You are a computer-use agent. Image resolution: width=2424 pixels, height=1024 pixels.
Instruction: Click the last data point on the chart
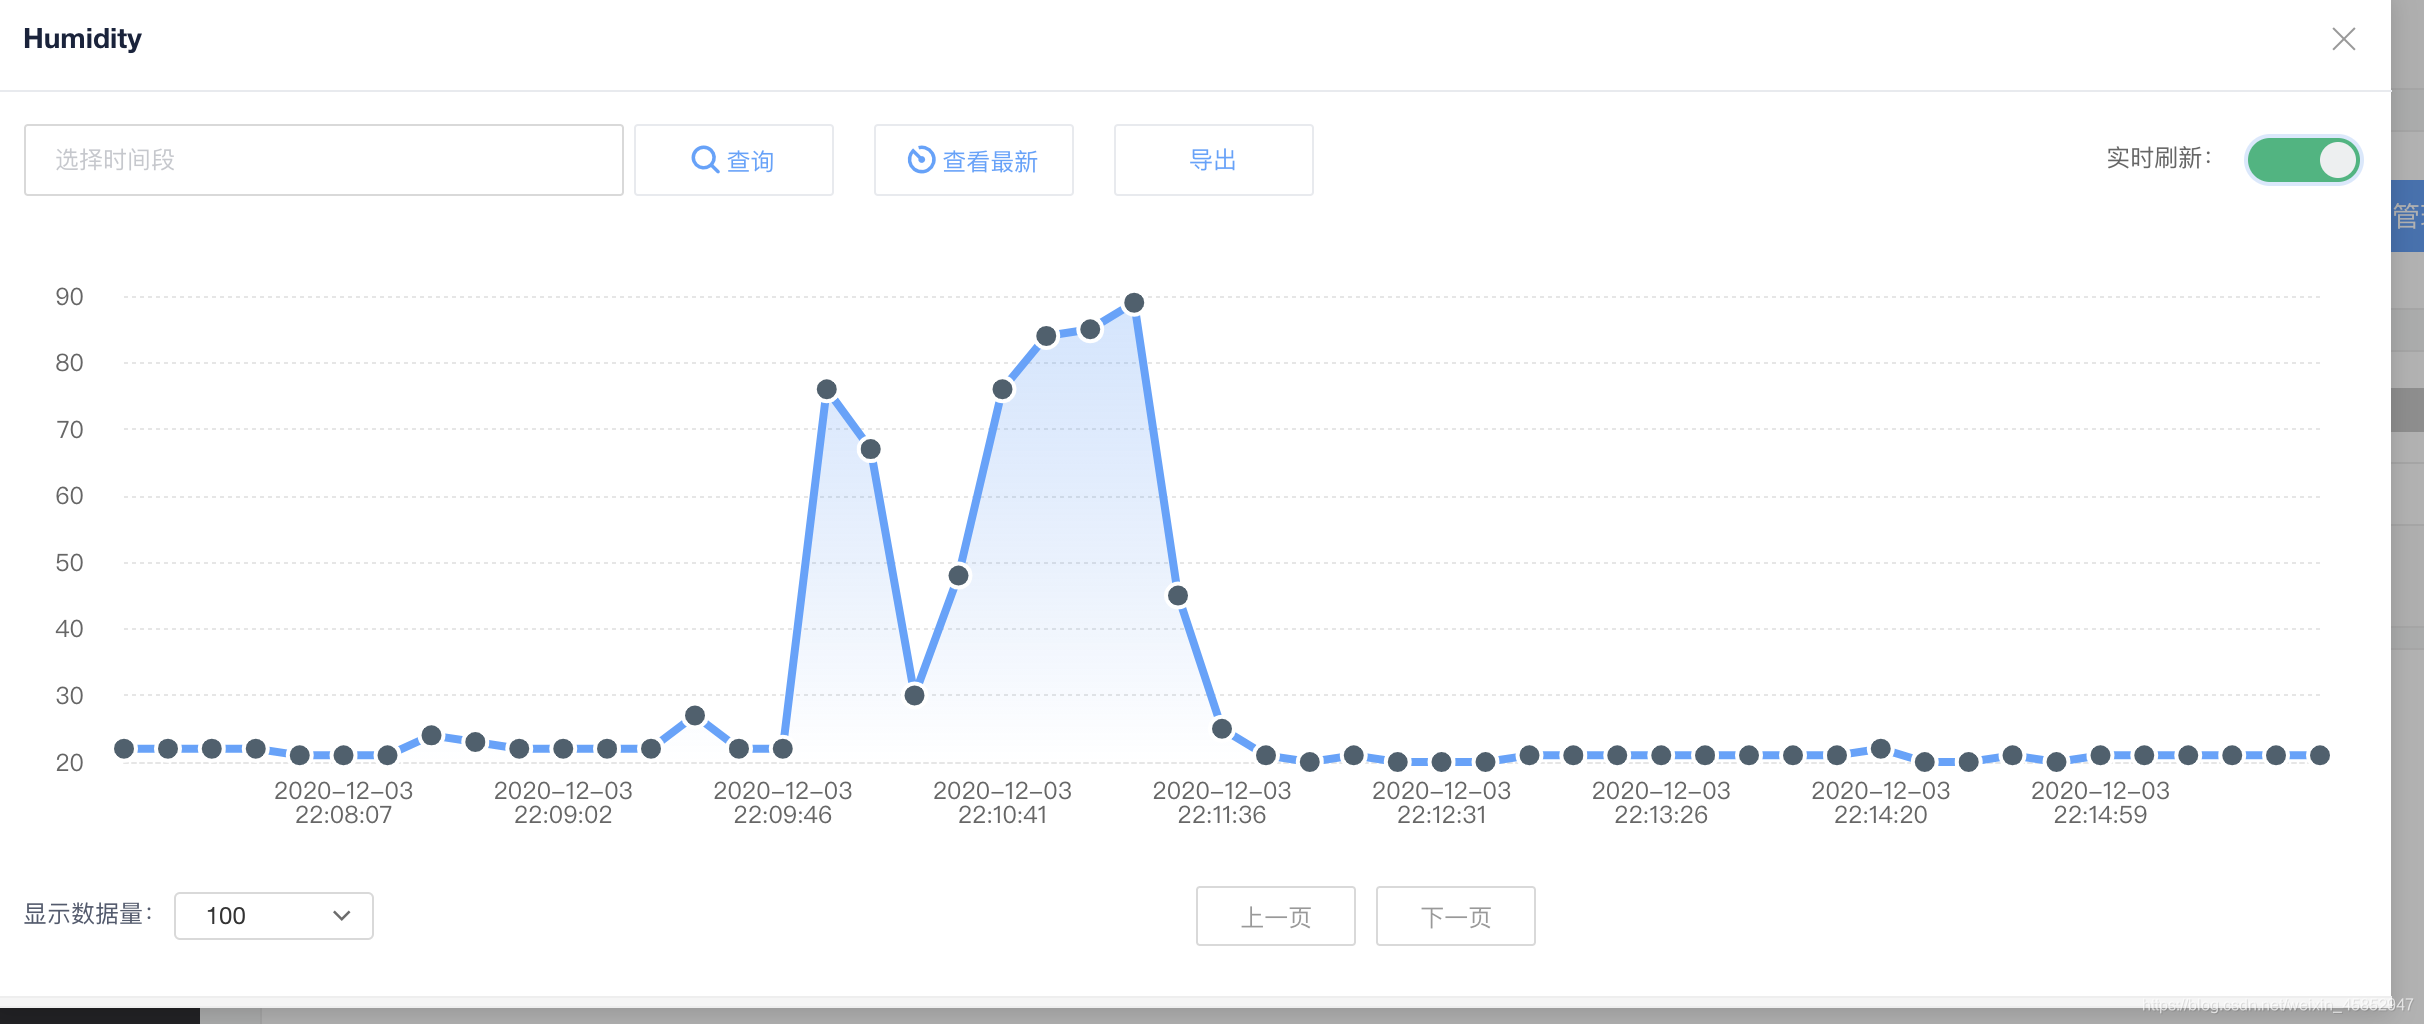pyautogui.click(x=2320, y=755)
